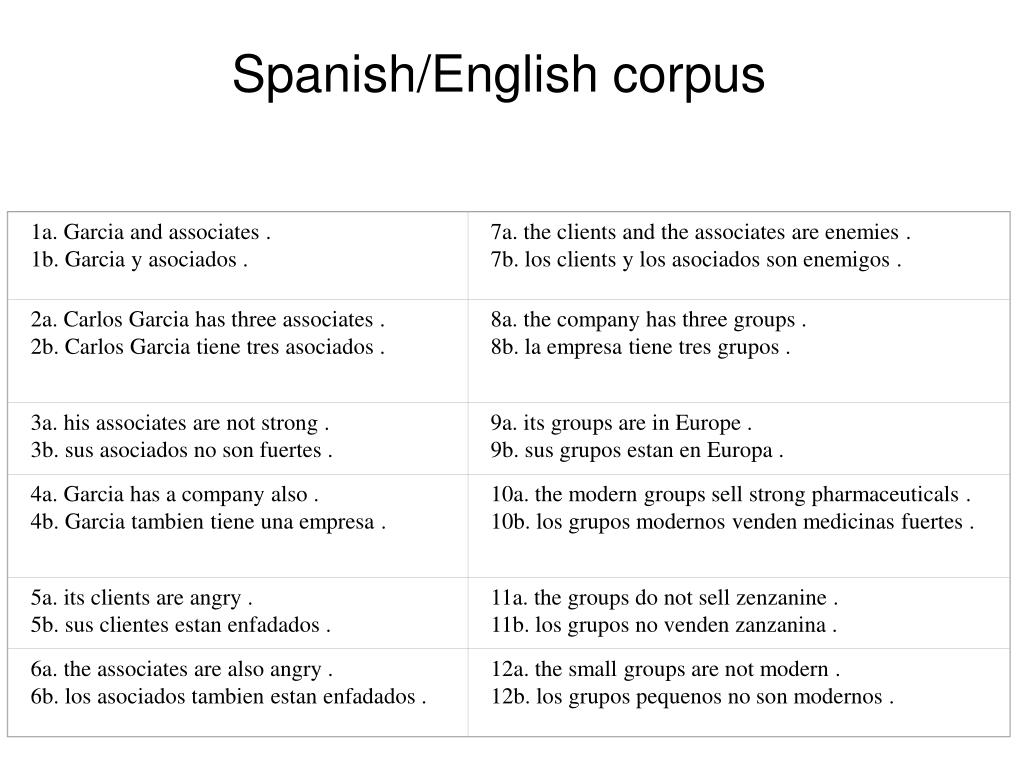Viewport: 1024px width, 768px height.
Task: Select sentence 12b los grupos pequenos no son modernos
Action: click(692, 697)
